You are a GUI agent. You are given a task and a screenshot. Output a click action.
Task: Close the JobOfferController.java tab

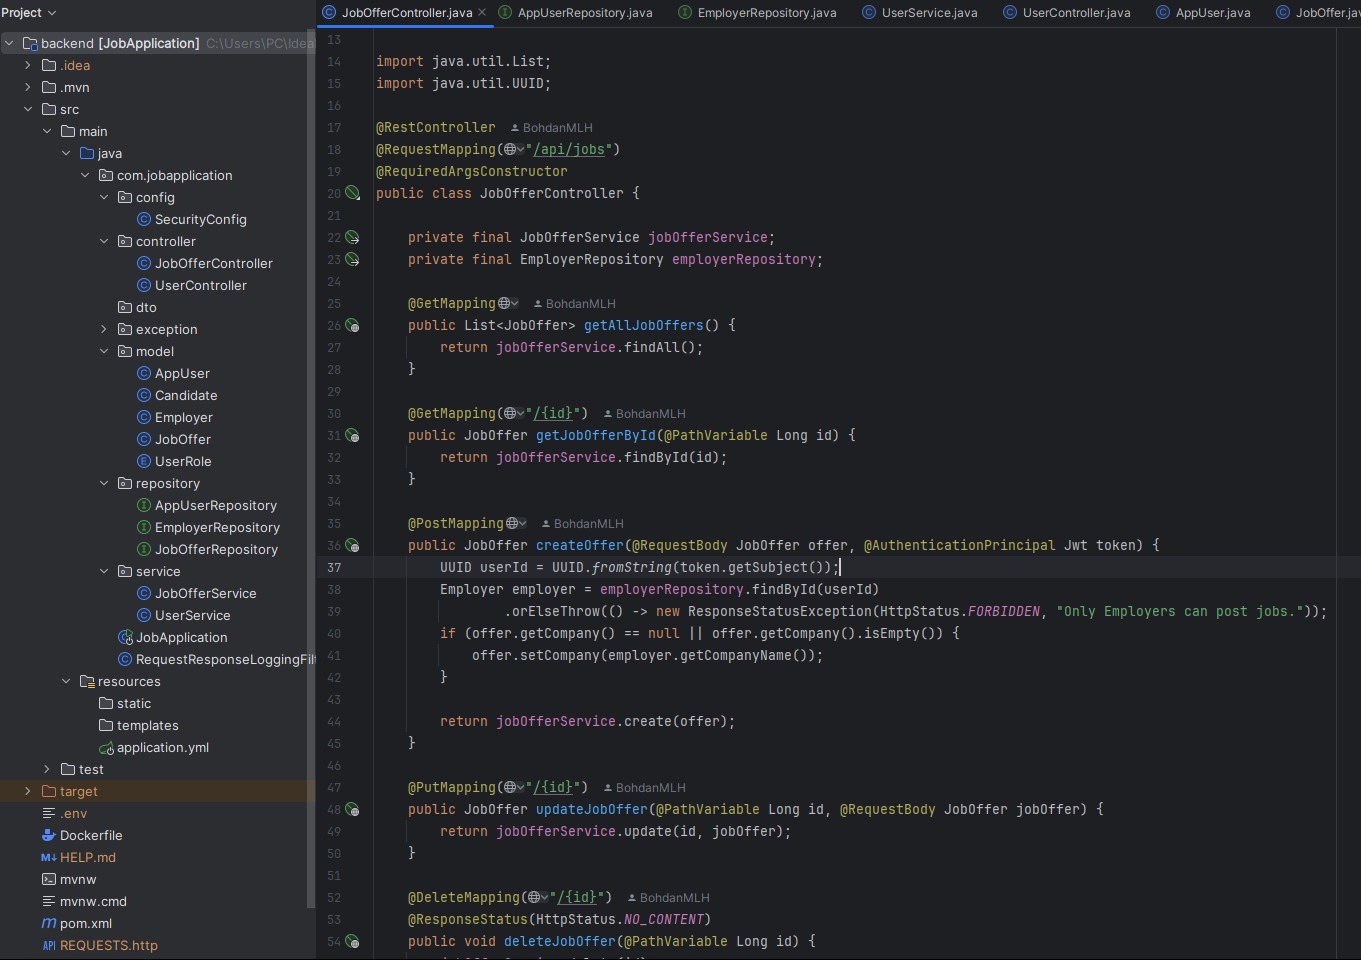(482, 12)
